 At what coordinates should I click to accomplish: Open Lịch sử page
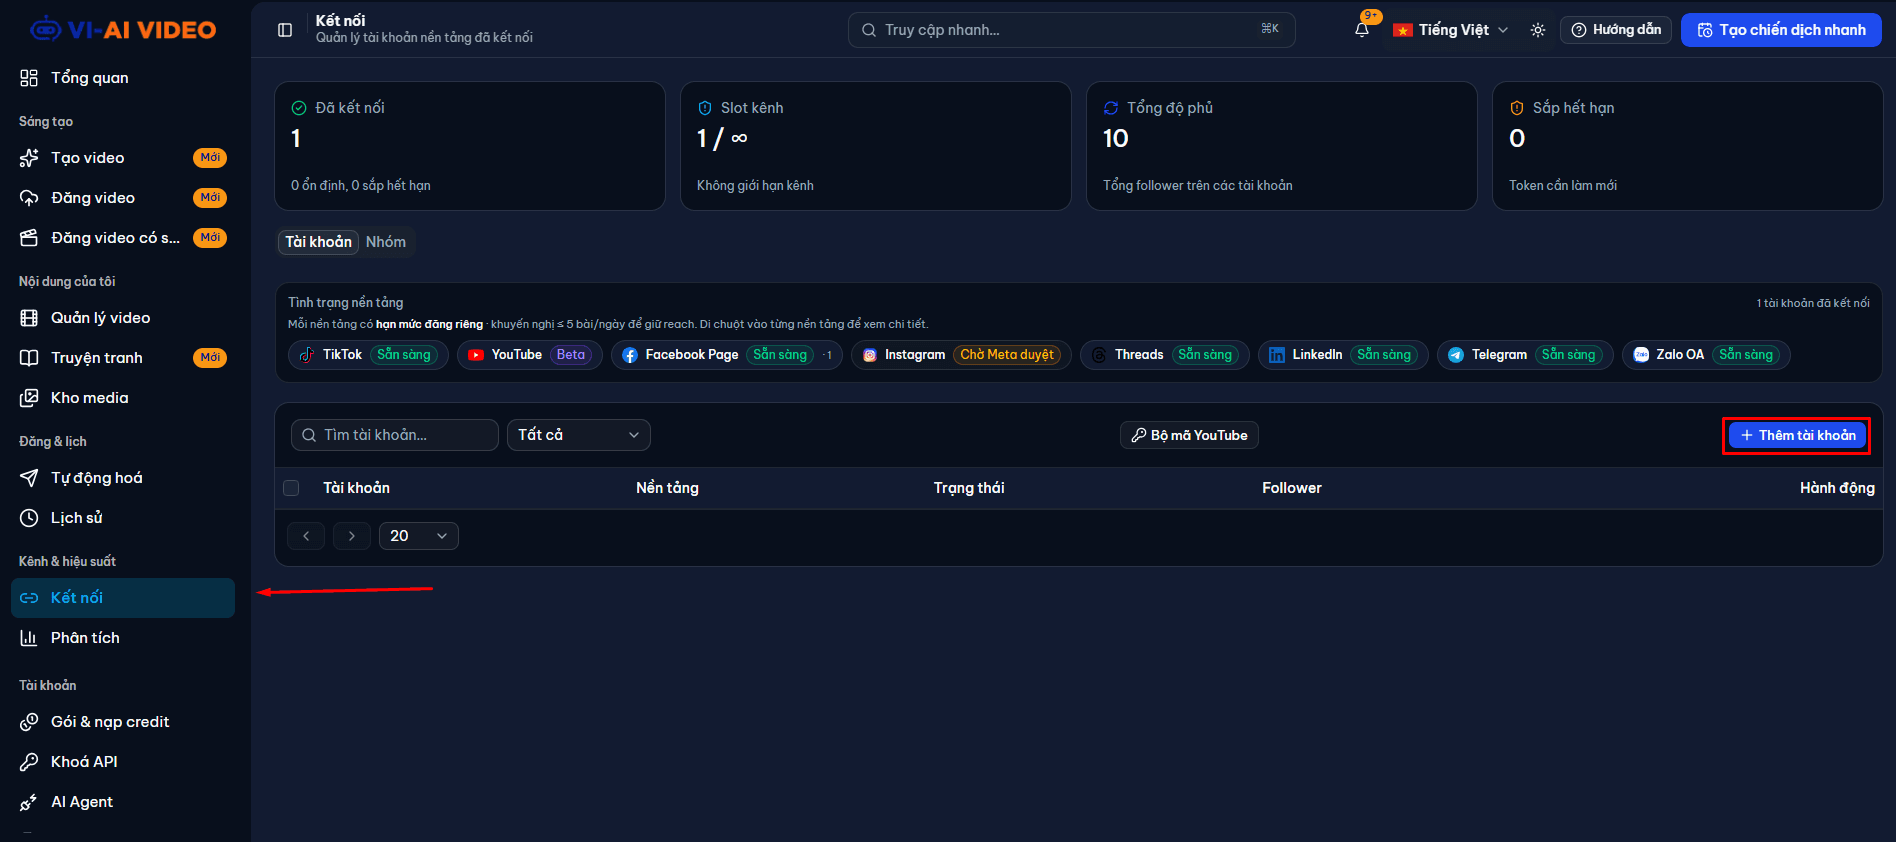coord(123,518)
